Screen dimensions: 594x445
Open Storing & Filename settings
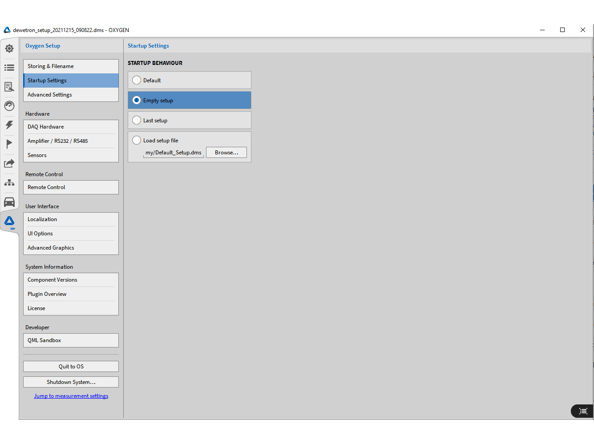pos(71,66)
